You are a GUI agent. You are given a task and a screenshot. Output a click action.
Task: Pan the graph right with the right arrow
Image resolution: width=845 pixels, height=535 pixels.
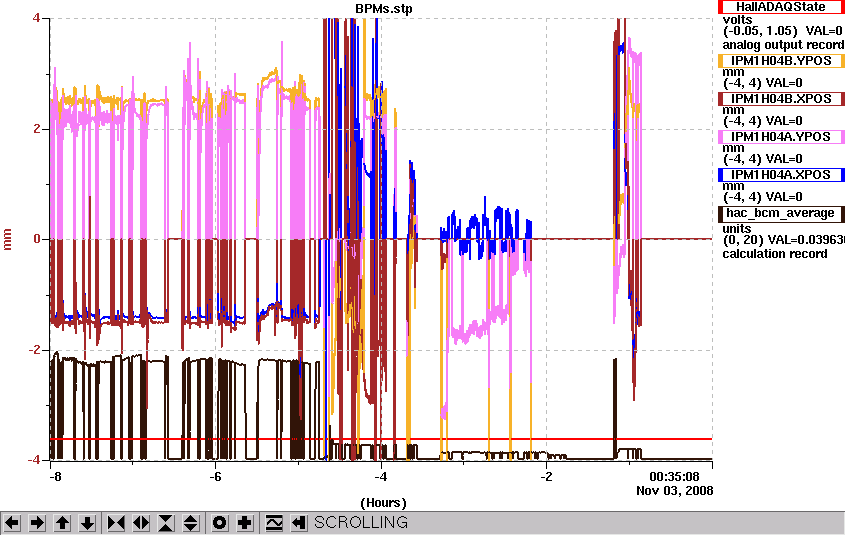tap(37, 523)
